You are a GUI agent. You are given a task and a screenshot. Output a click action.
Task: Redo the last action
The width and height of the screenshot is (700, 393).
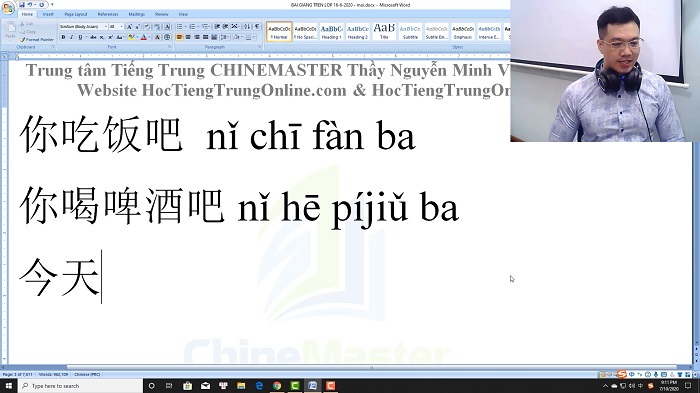click(42, 4)
